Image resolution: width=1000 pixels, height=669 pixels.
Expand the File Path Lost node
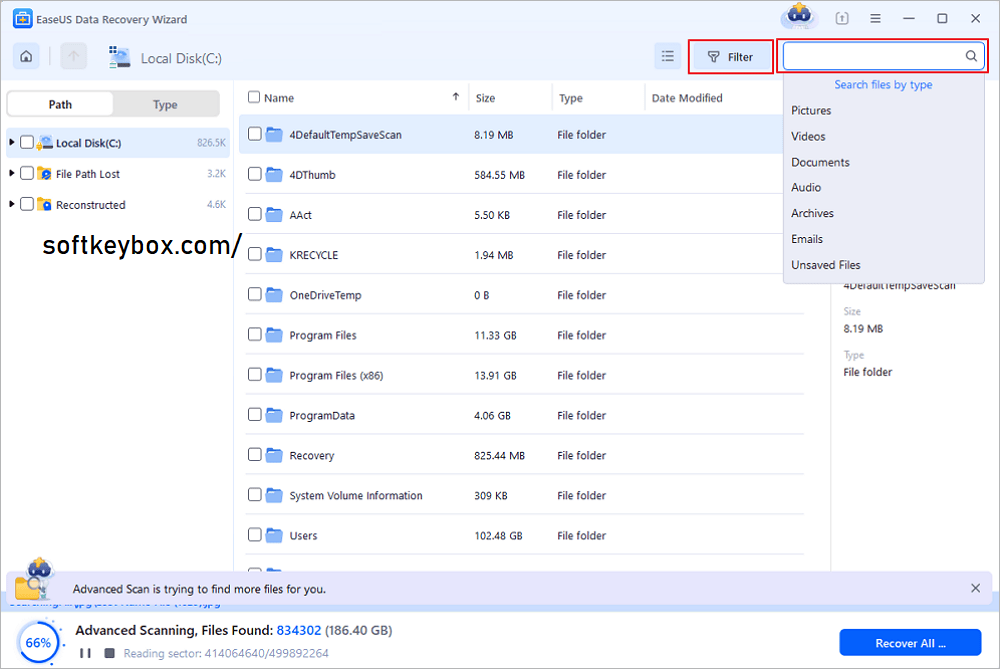[x=10, y=173]
